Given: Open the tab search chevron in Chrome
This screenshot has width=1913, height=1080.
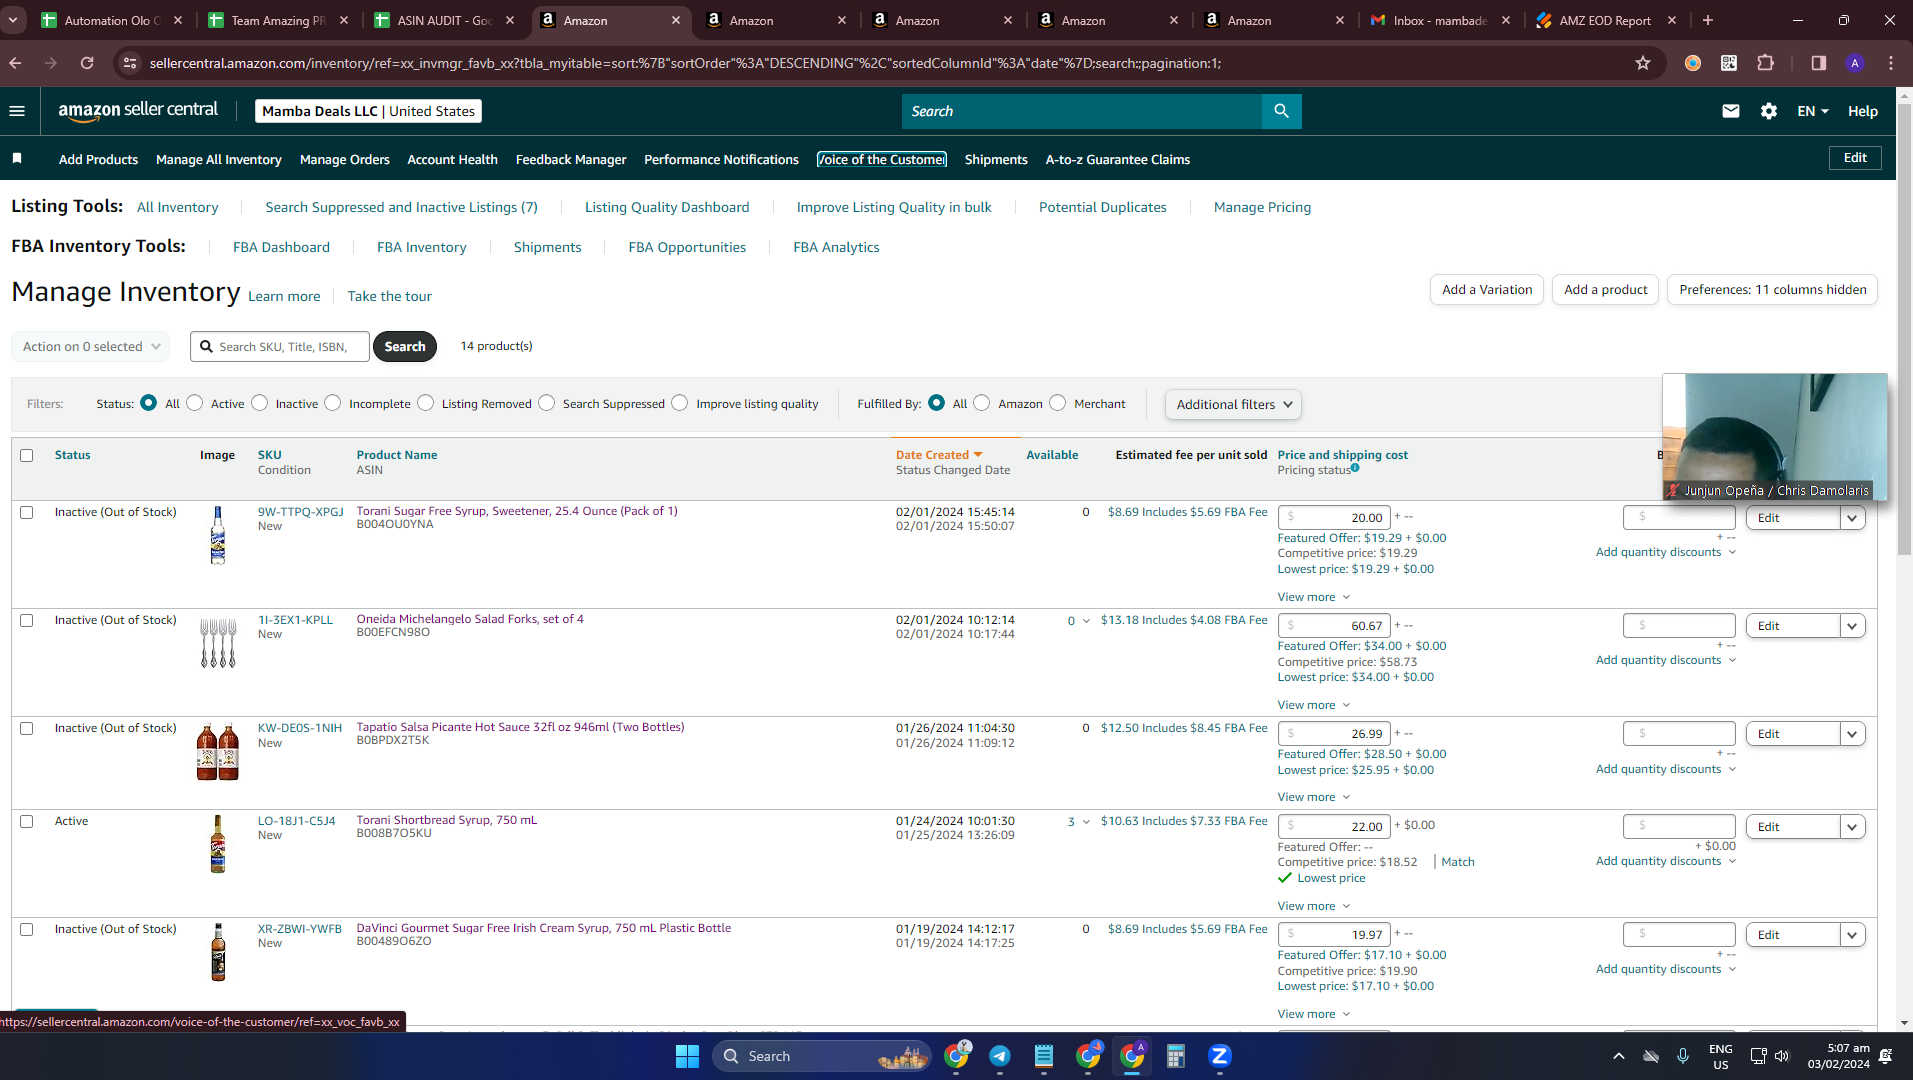Looking at the screenshot, I should (13, 20).
